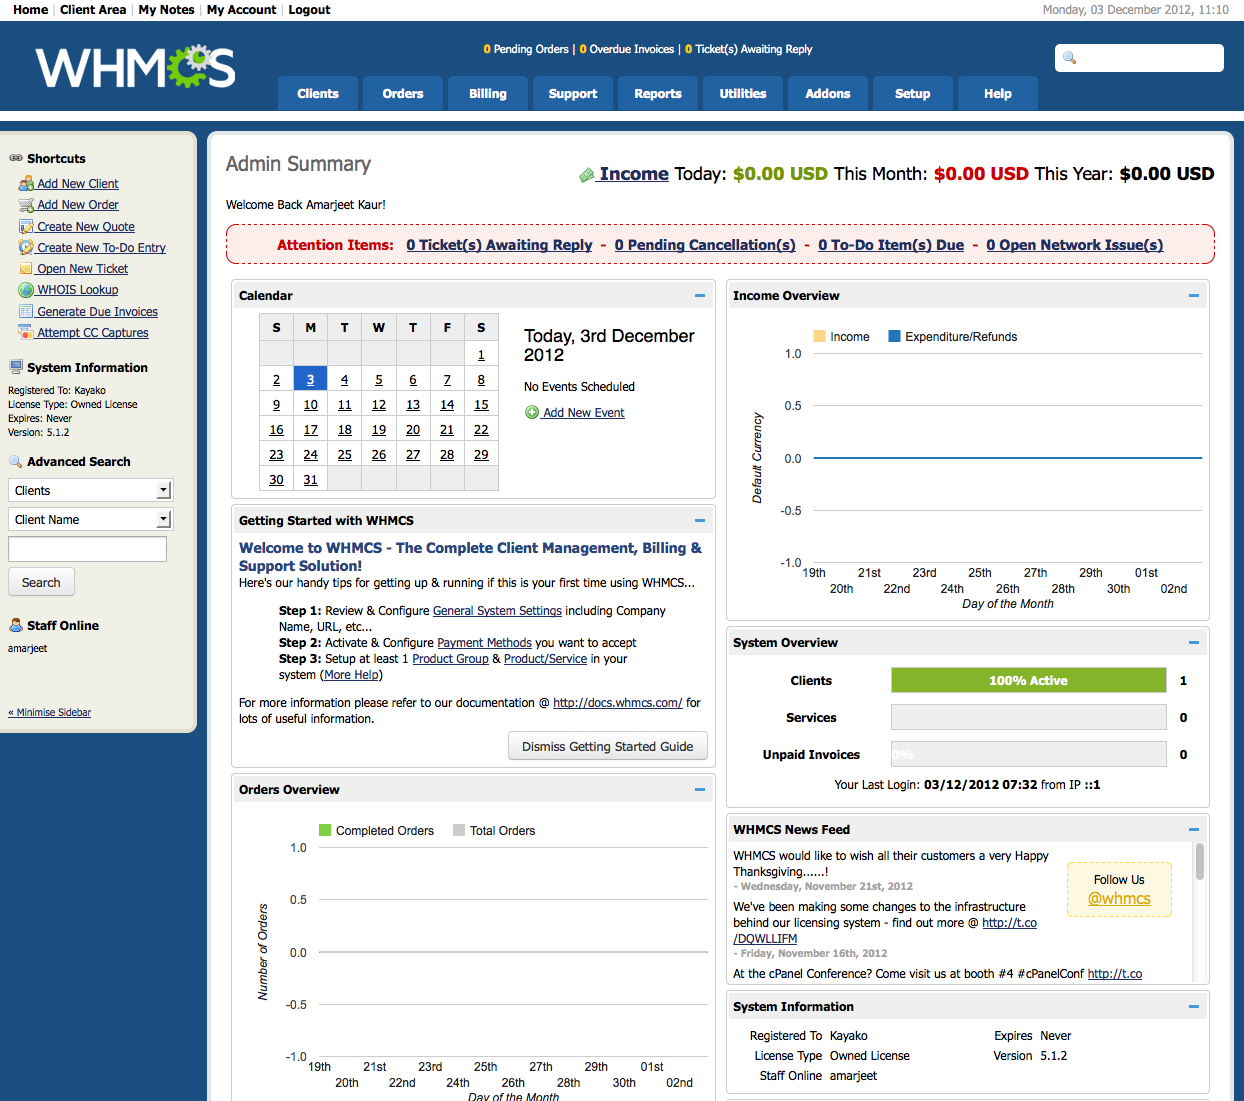Click Dismiss Getting Started Guide button
Viewport: 1244px width, 1101px height.
(x=607, y=746)
